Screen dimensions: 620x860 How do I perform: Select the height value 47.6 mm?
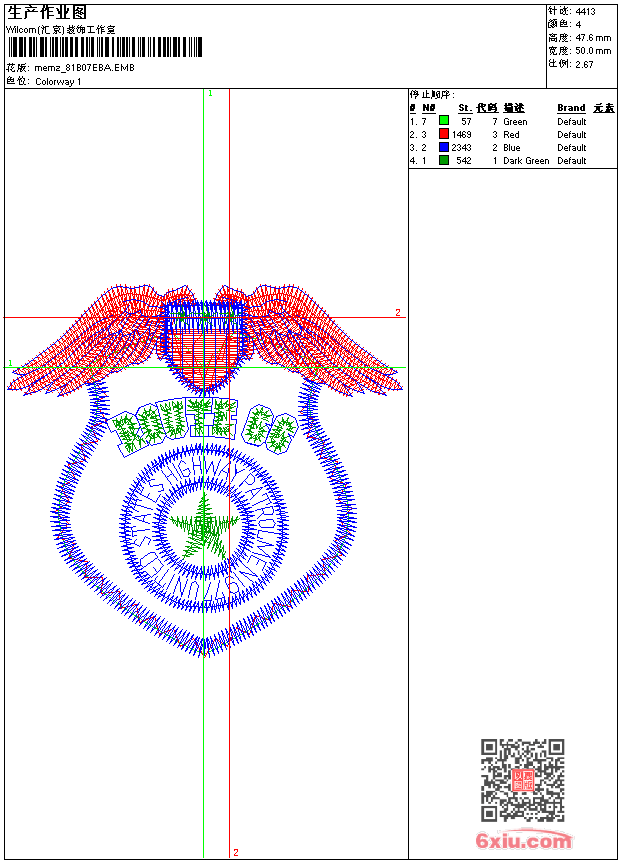593,38
